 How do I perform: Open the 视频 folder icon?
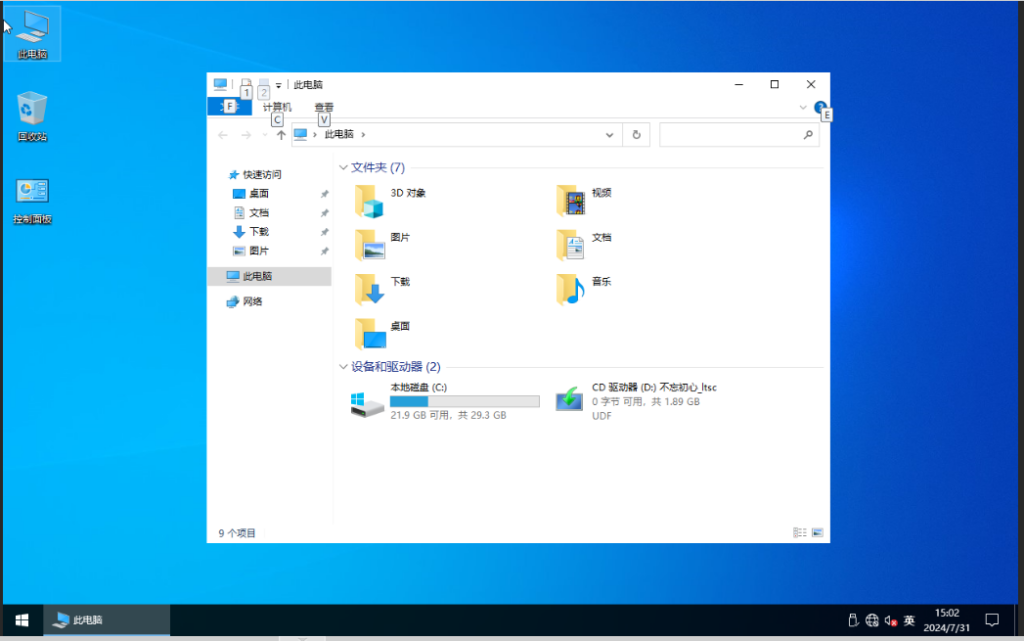[x=570, y=201]
